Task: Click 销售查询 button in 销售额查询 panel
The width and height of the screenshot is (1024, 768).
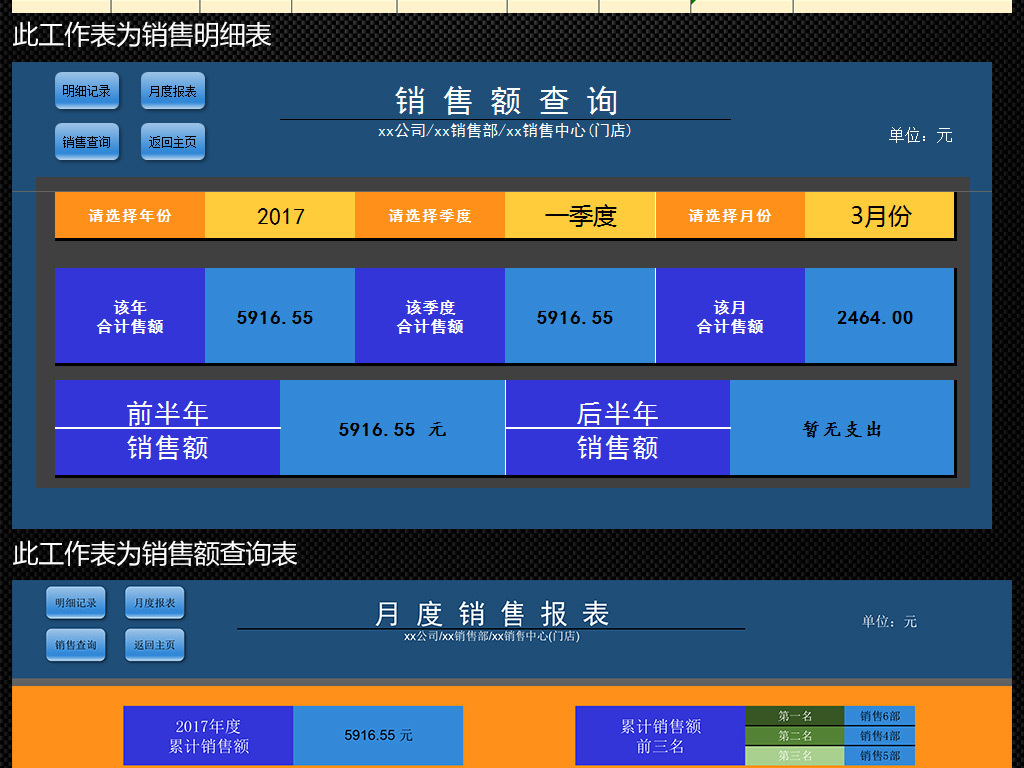Action: (87, 142)
